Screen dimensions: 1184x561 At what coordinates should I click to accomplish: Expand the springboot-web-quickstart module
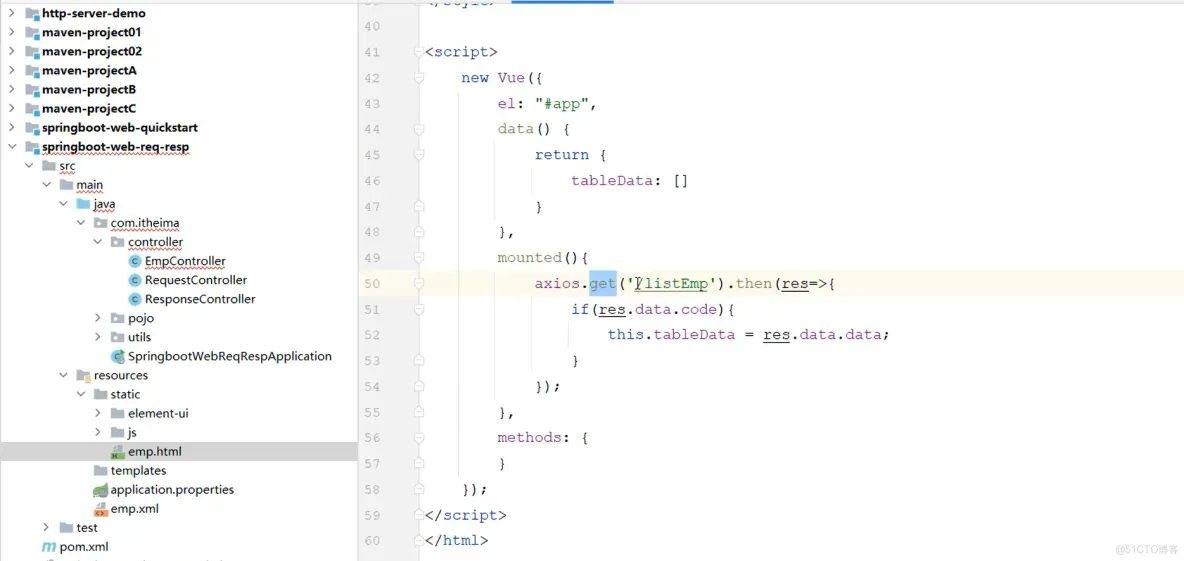tap(11, 128)
